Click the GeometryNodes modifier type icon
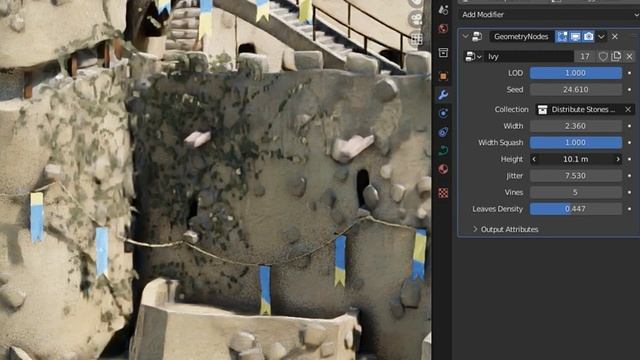 tap(477, 37)
